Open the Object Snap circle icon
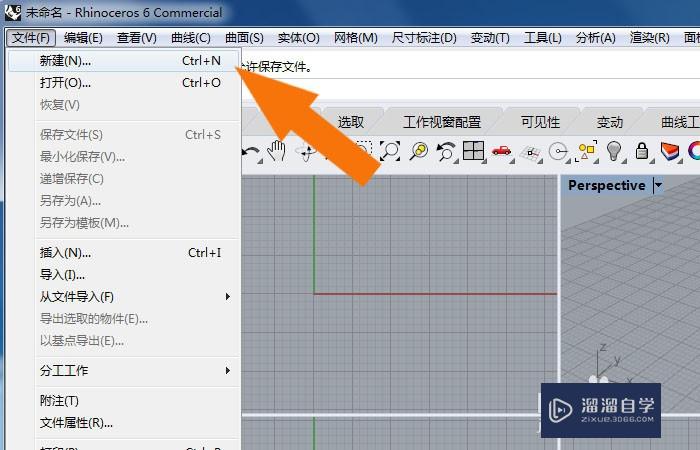700x450 pixels. click(x=558, y=152)
